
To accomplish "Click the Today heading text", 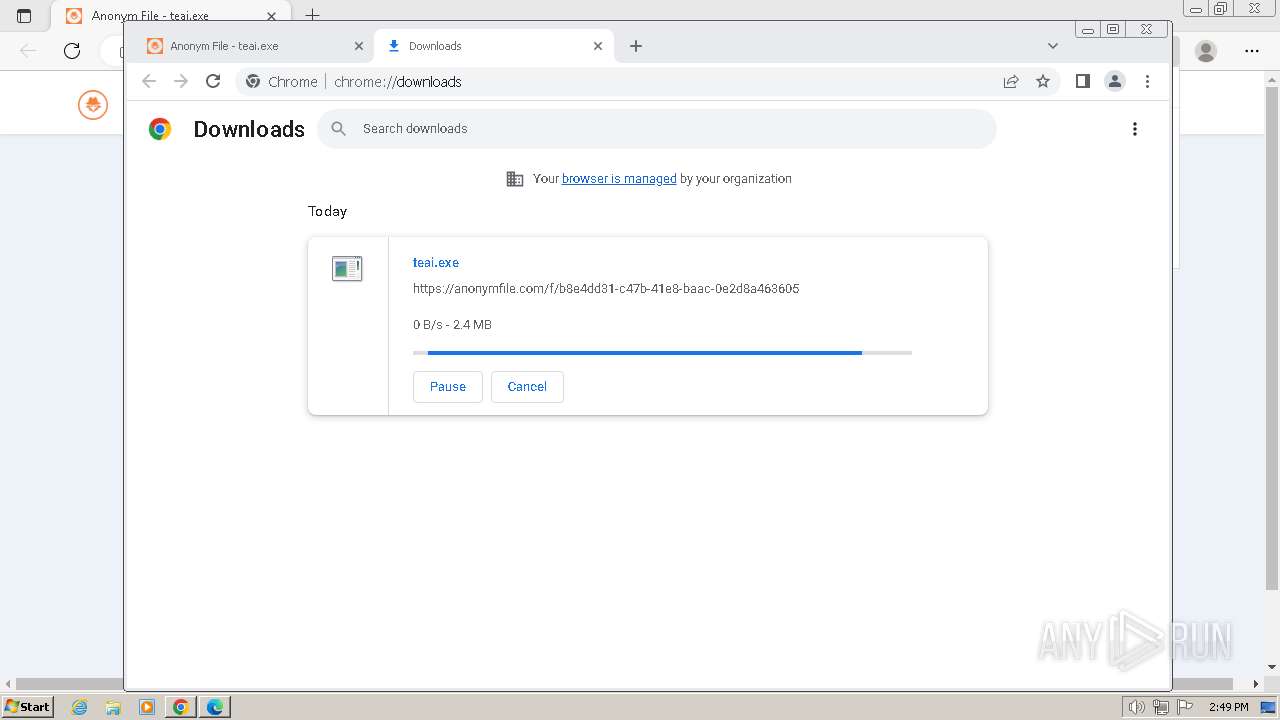I will click(327, 212).
